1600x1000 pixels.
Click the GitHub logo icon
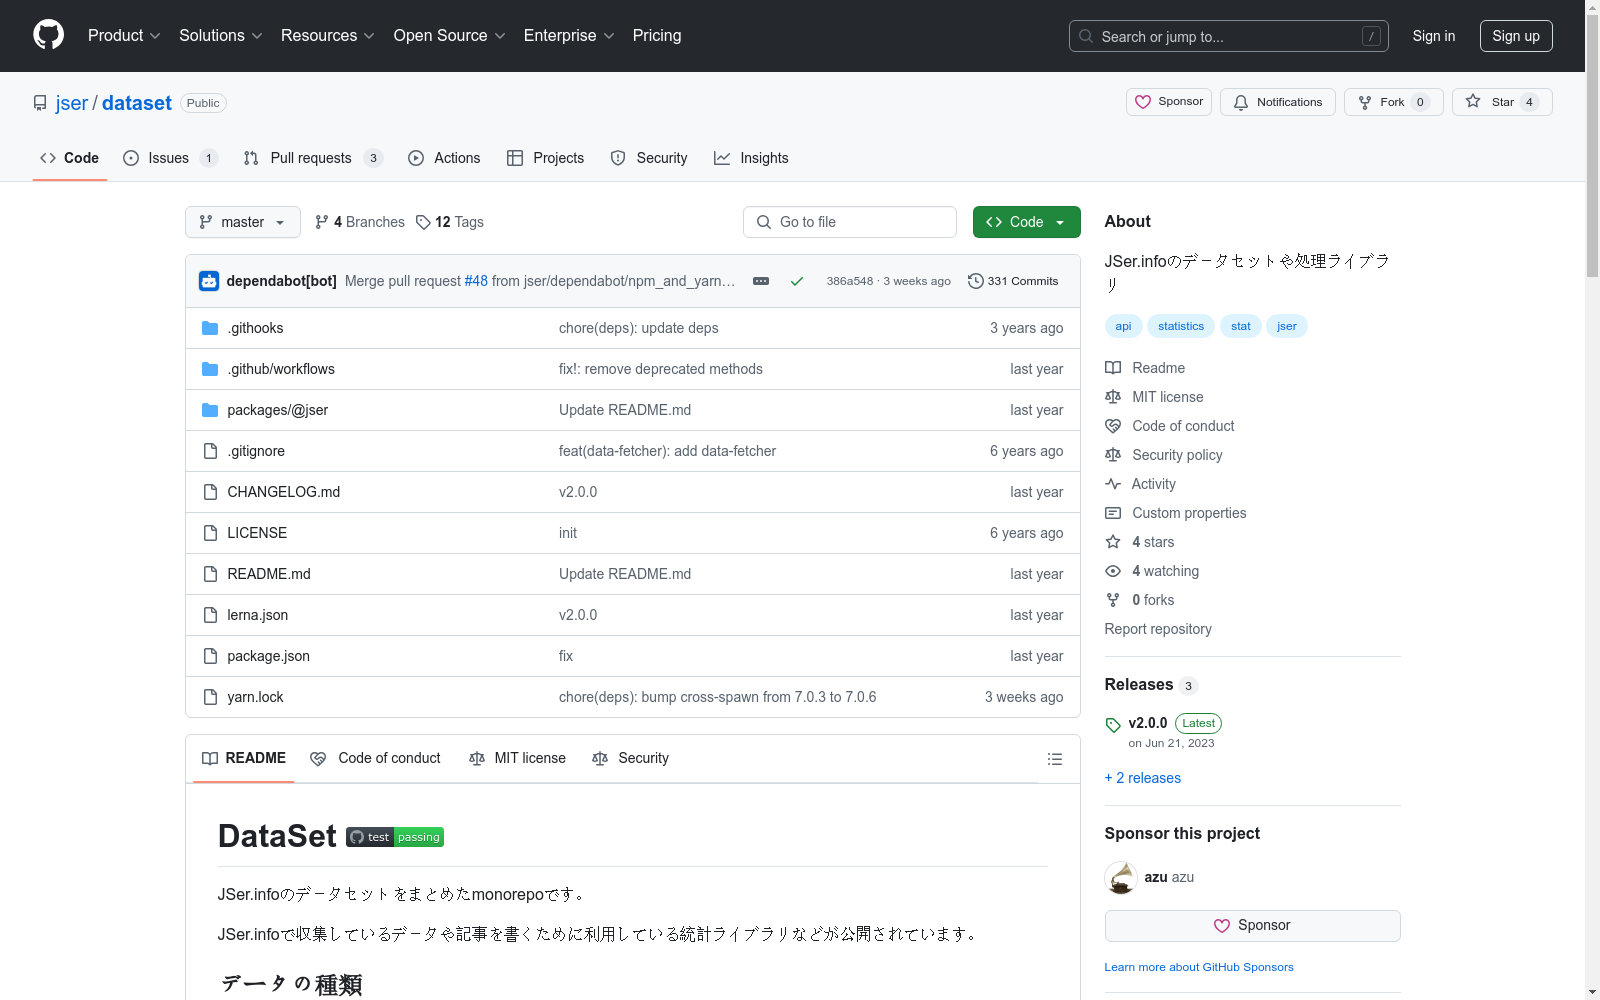click(48, 35)
